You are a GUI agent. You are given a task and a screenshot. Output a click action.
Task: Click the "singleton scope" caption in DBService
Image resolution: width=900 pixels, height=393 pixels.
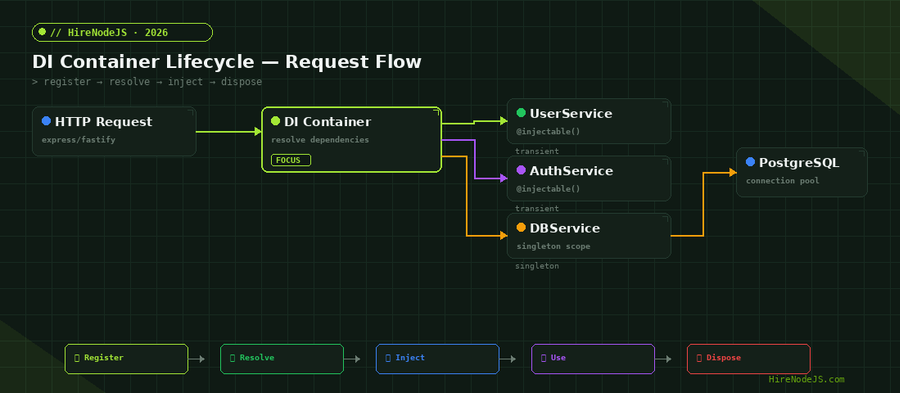(553, 247)
